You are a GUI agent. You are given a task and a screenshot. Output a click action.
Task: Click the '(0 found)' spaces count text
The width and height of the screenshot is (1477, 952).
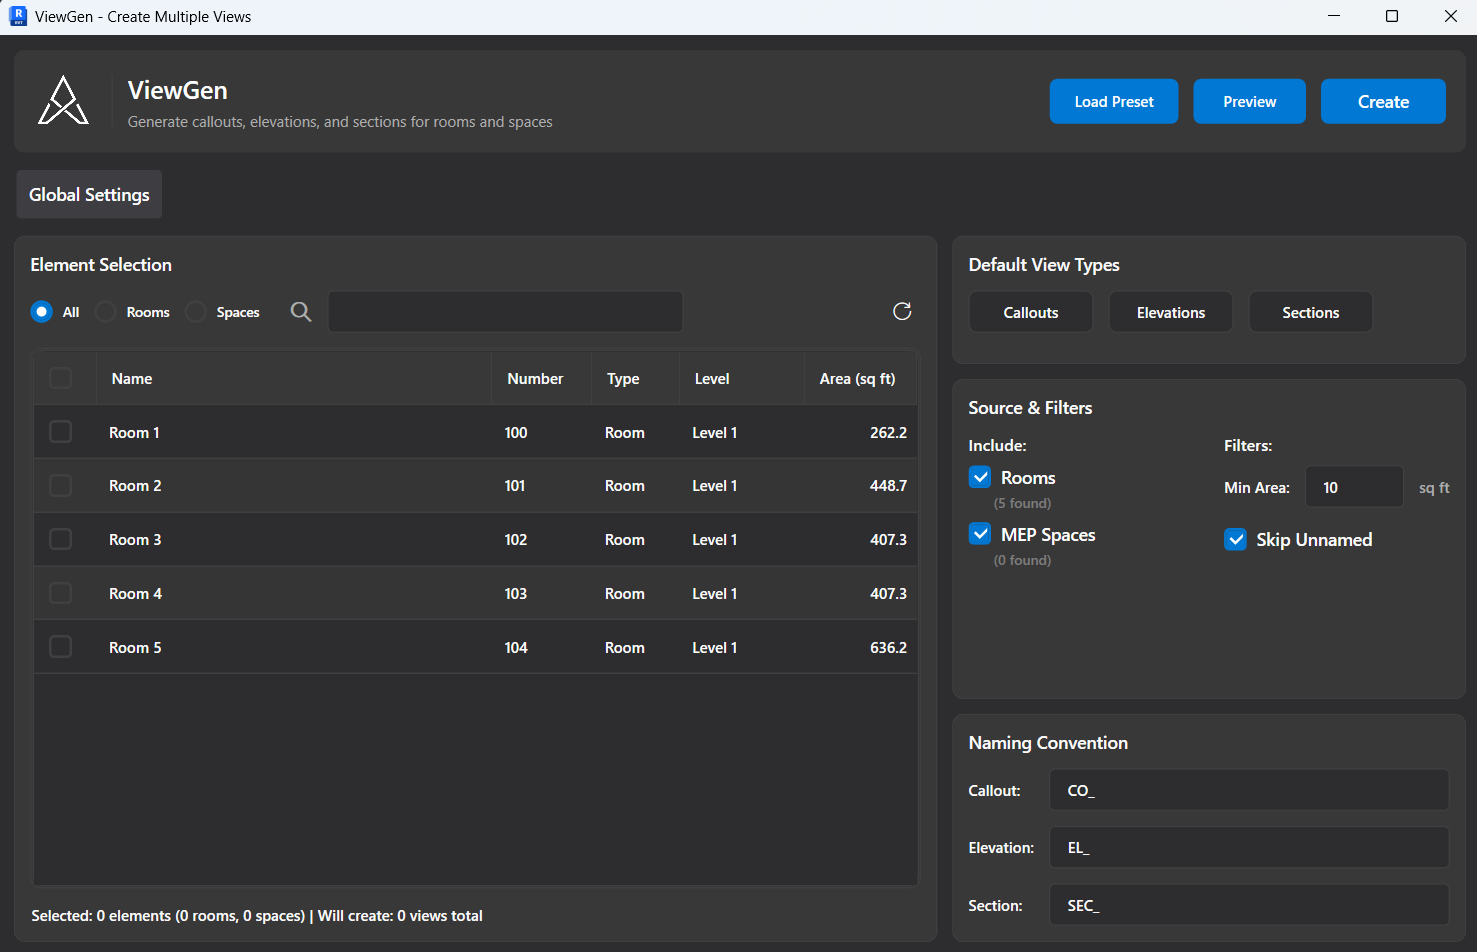[1022, 560]
